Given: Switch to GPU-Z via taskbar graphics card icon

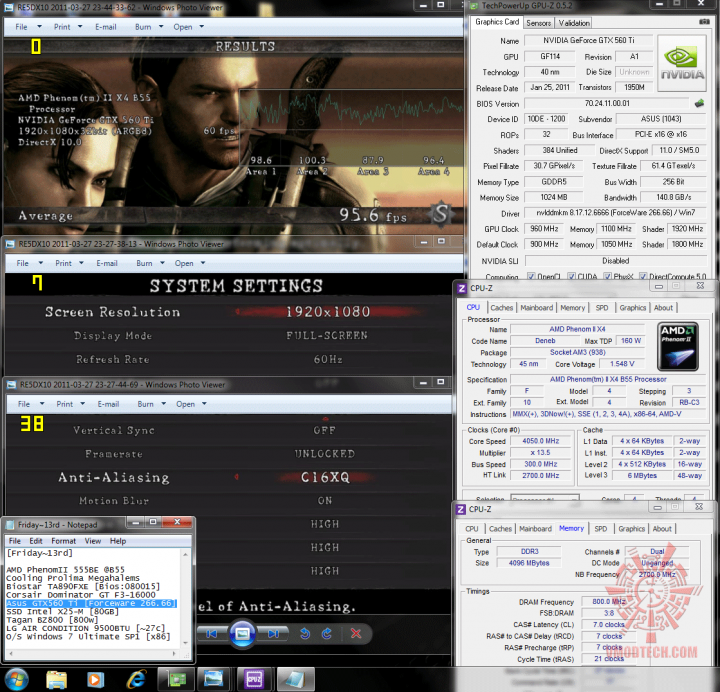Looking at the screenshot, I should click(x=176, y=680).
